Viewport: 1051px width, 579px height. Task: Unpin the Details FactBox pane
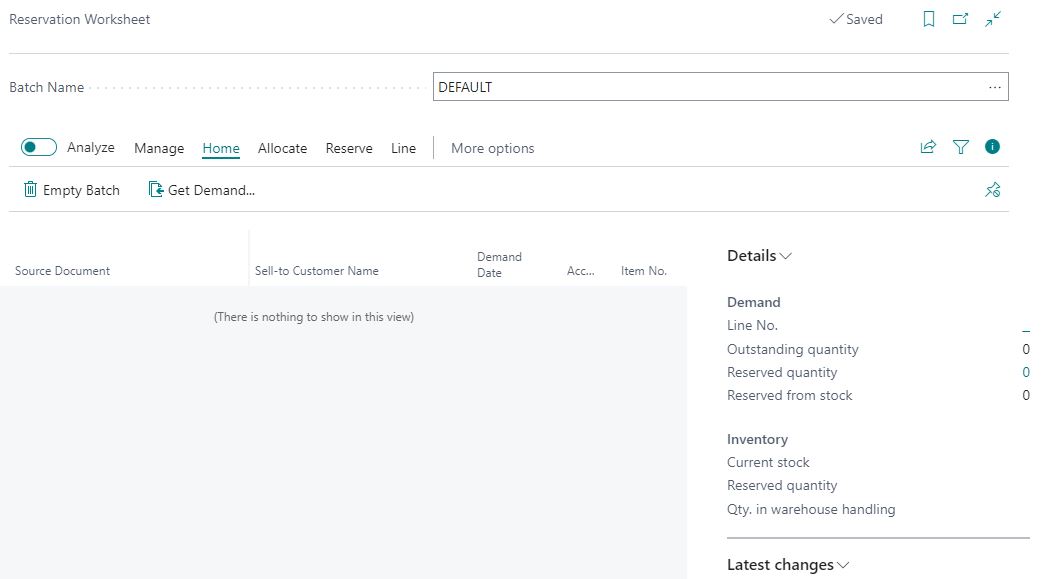992,189
